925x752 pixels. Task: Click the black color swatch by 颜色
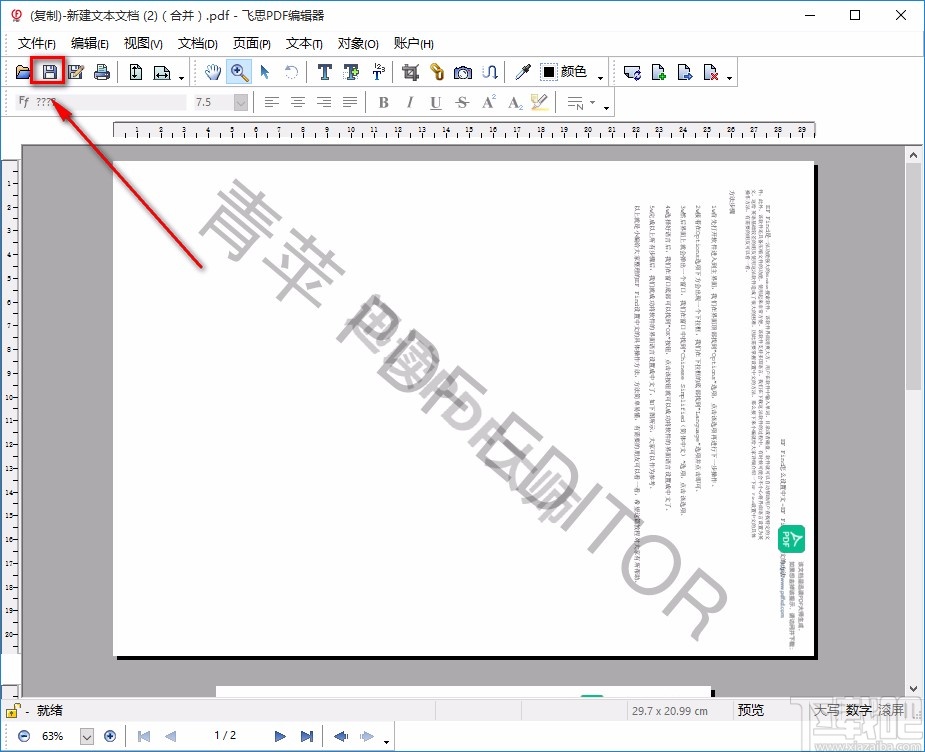(549, 72)
